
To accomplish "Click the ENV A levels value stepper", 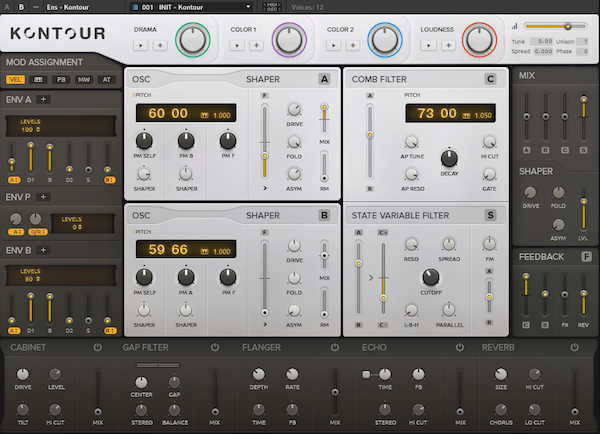I will pos(38,130).
